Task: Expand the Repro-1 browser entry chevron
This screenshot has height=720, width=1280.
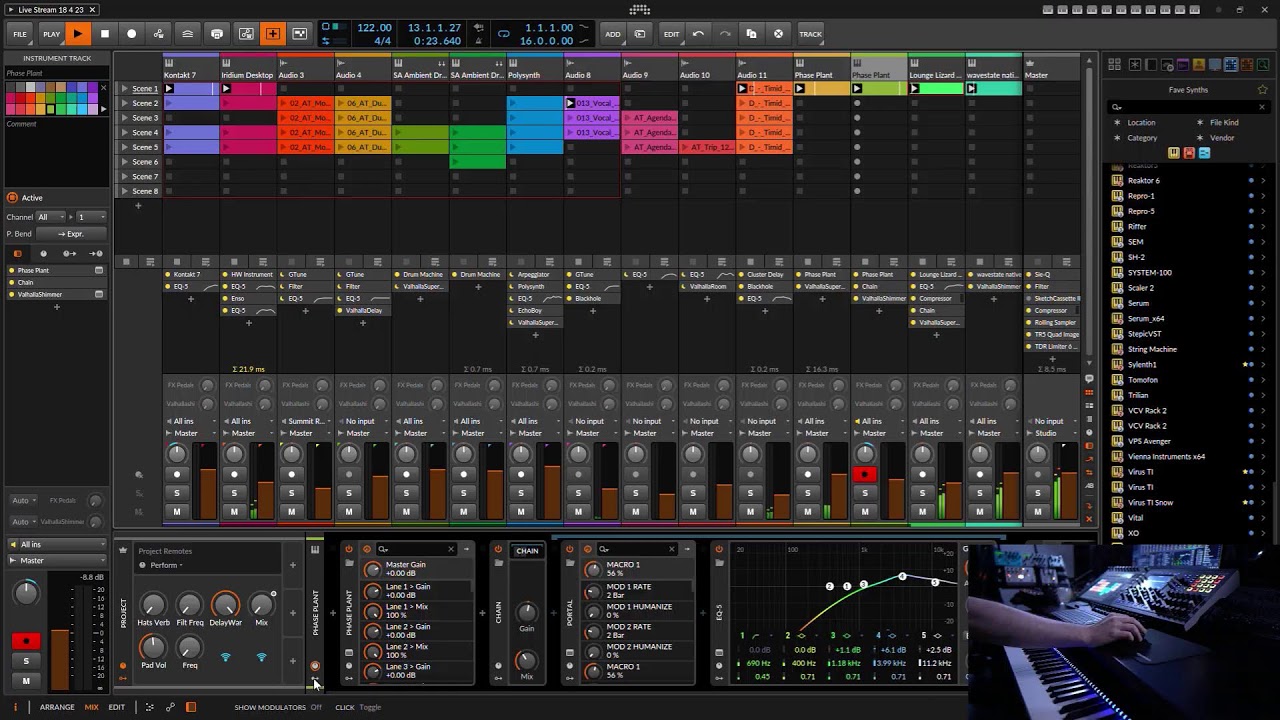Action: coord(1263,196)
